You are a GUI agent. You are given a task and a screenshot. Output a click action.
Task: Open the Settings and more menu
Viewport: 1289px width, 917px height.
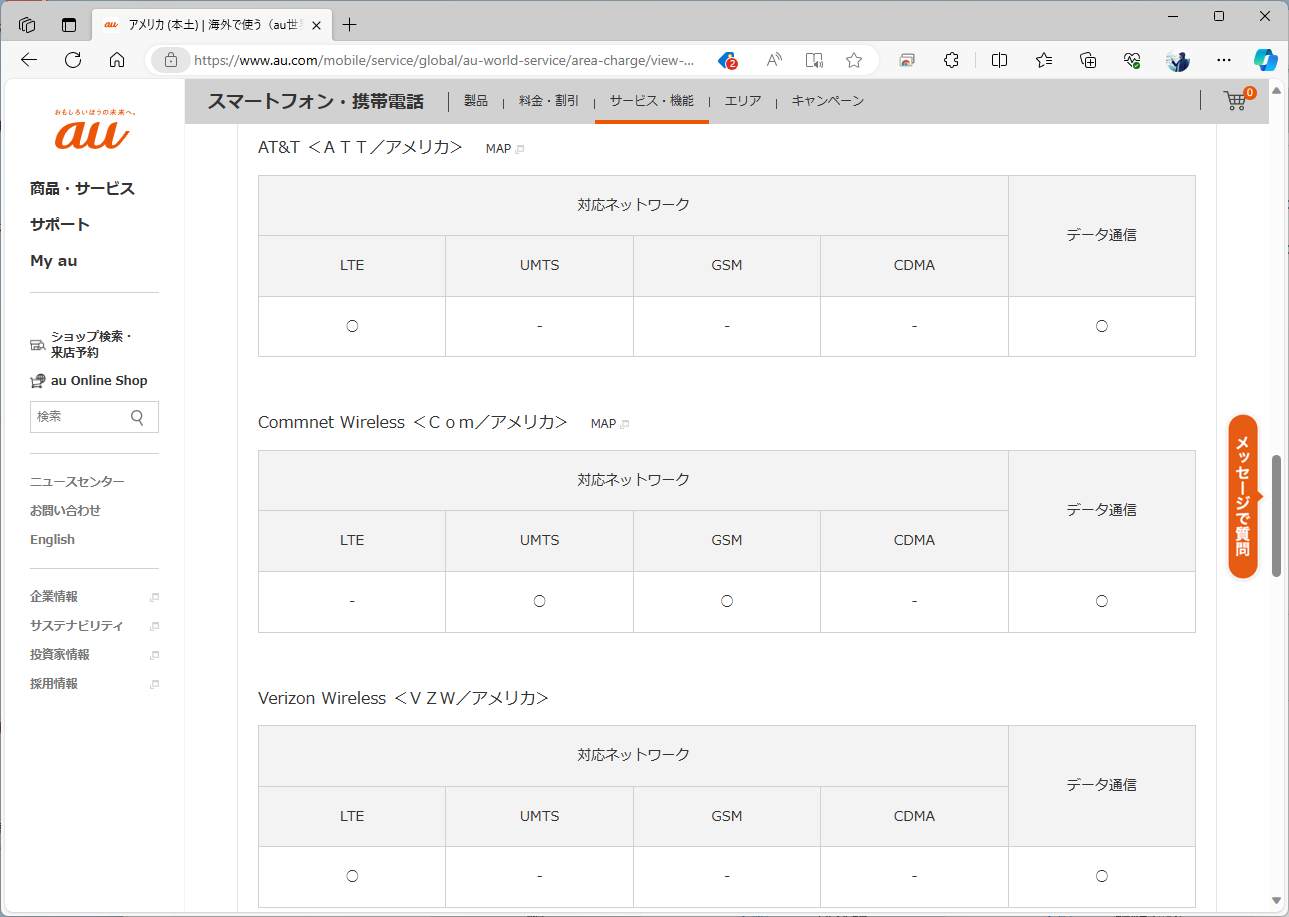1223,60
